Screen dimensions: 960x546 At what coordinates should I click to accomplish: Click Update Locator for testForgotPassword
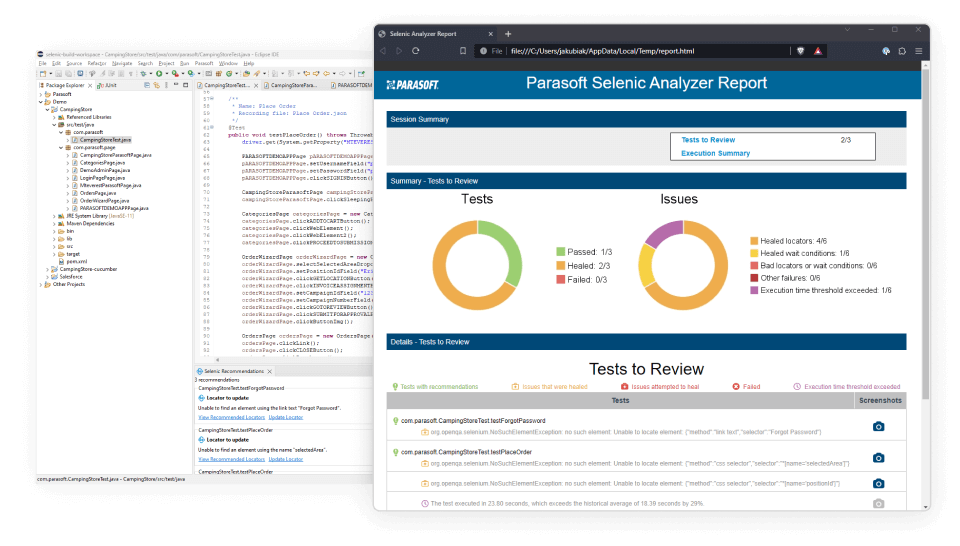click(x=285, y=417)
